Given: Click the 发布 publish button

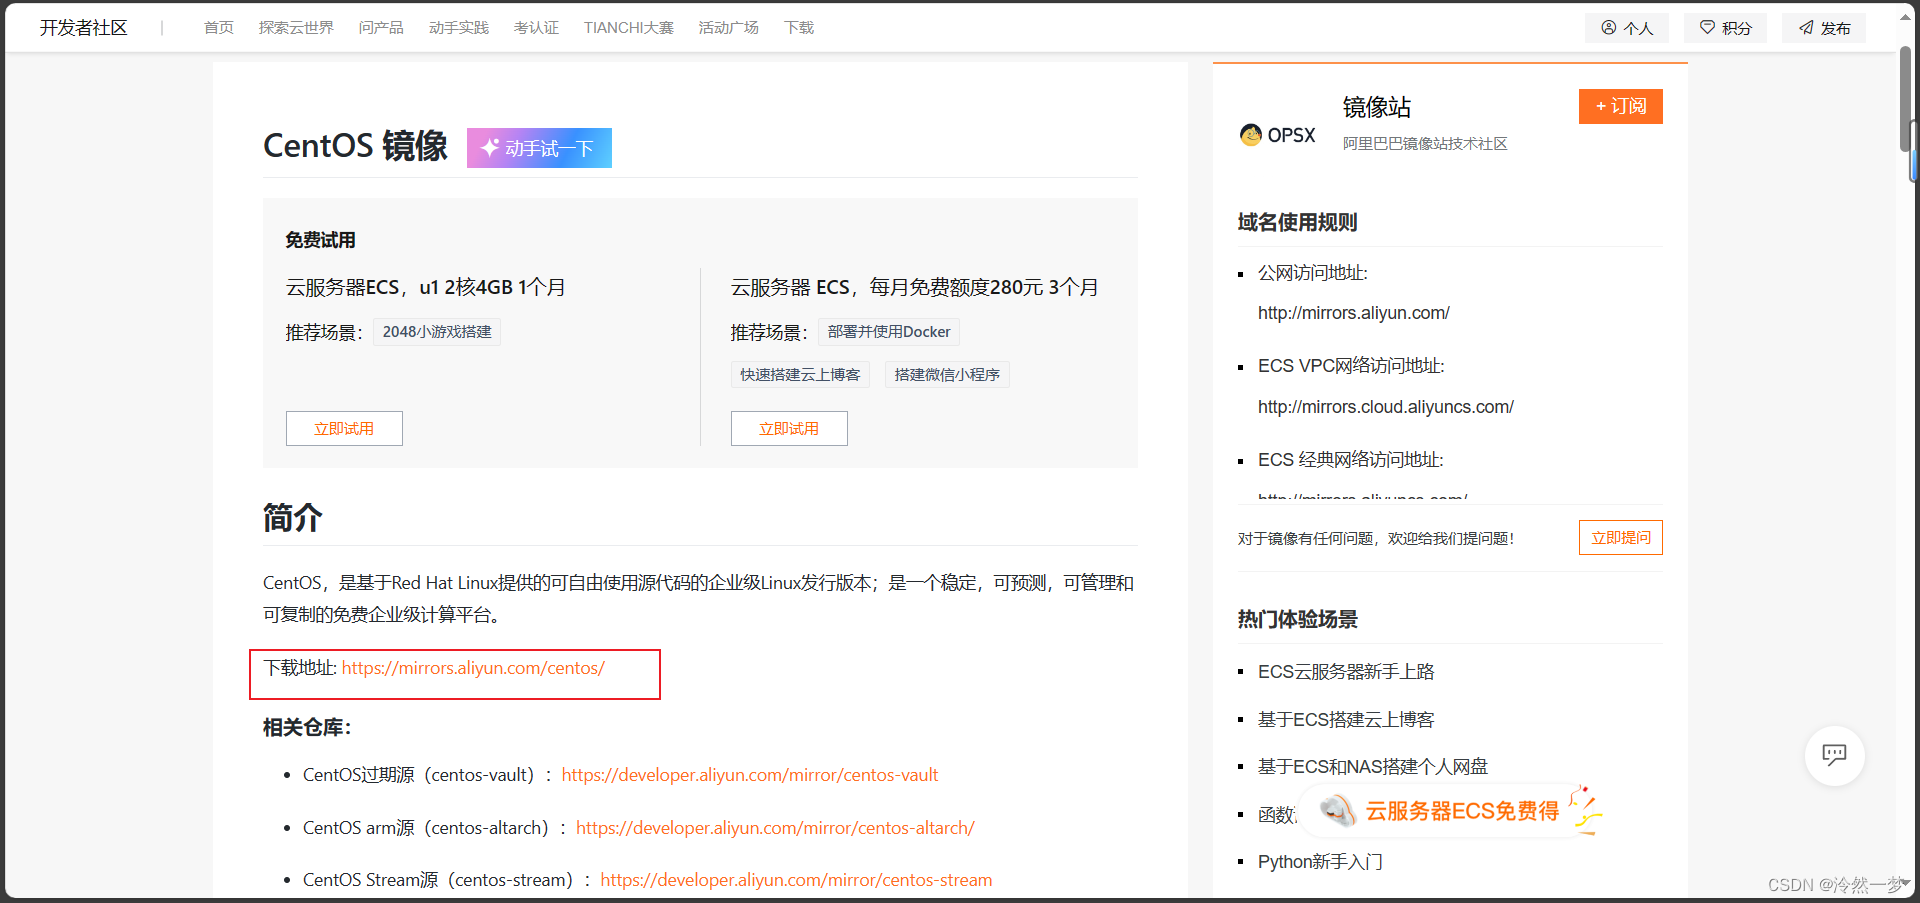Looking at the screenshot, I should [1824, 28].
